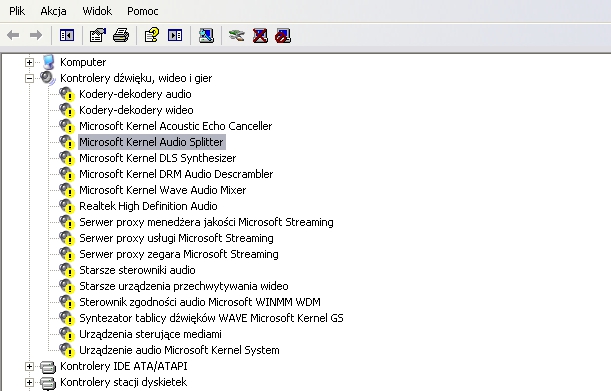611x391 pixels.
Task: Expand Kontrolery IDE ATA/ATAPI node
Action: click(x=29, y=366)
